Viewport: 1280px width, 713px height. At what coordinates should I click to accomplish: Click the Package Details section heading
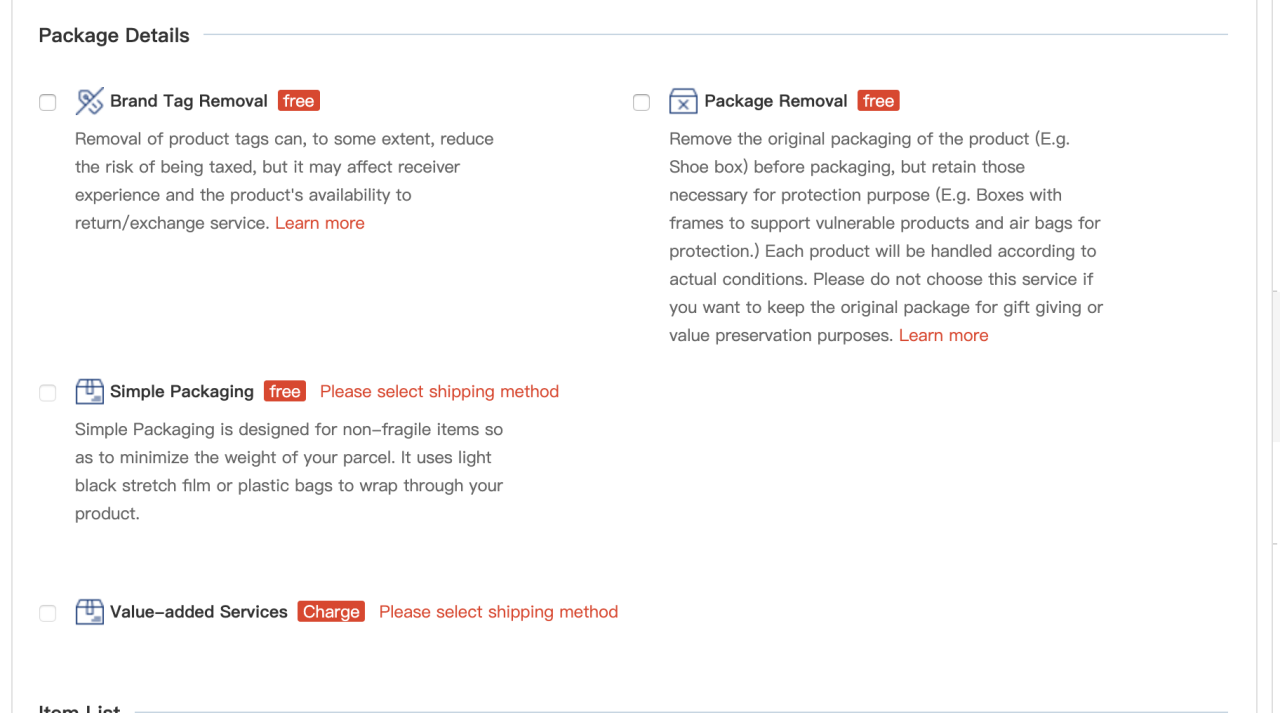[114, 35]
